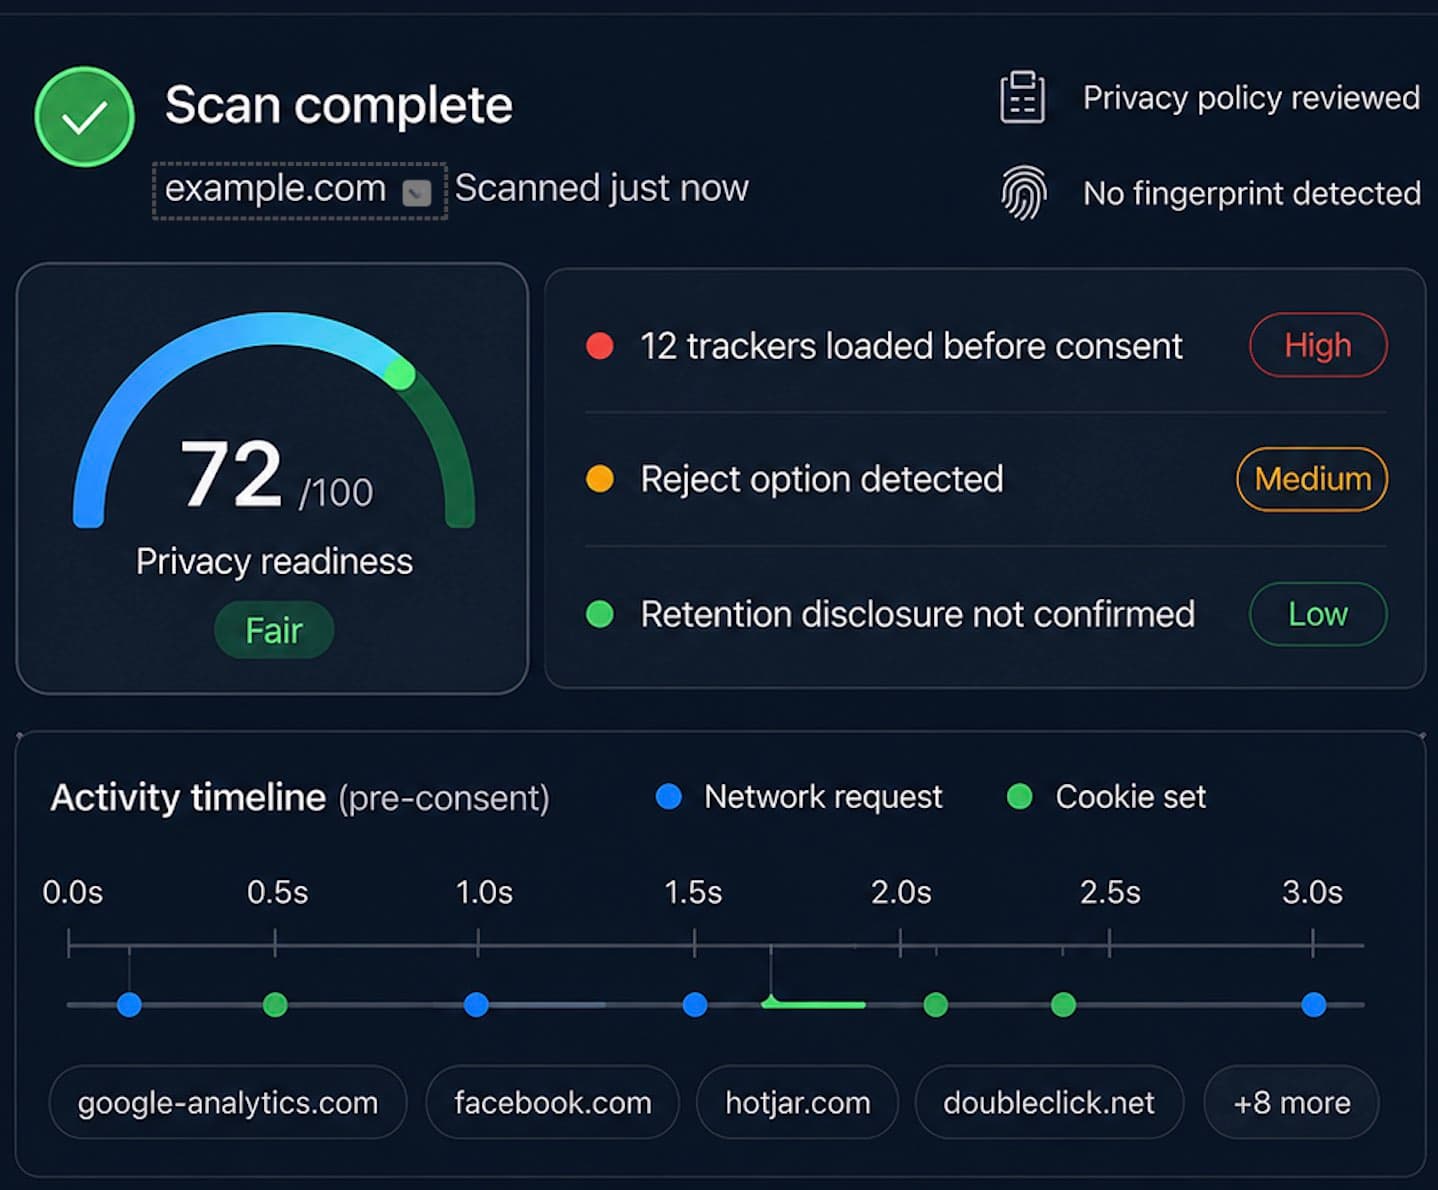The height and width of the screenshot is (1190, 1438).
Task: Click the fingerprint icon
Action: coord(1023,192)
